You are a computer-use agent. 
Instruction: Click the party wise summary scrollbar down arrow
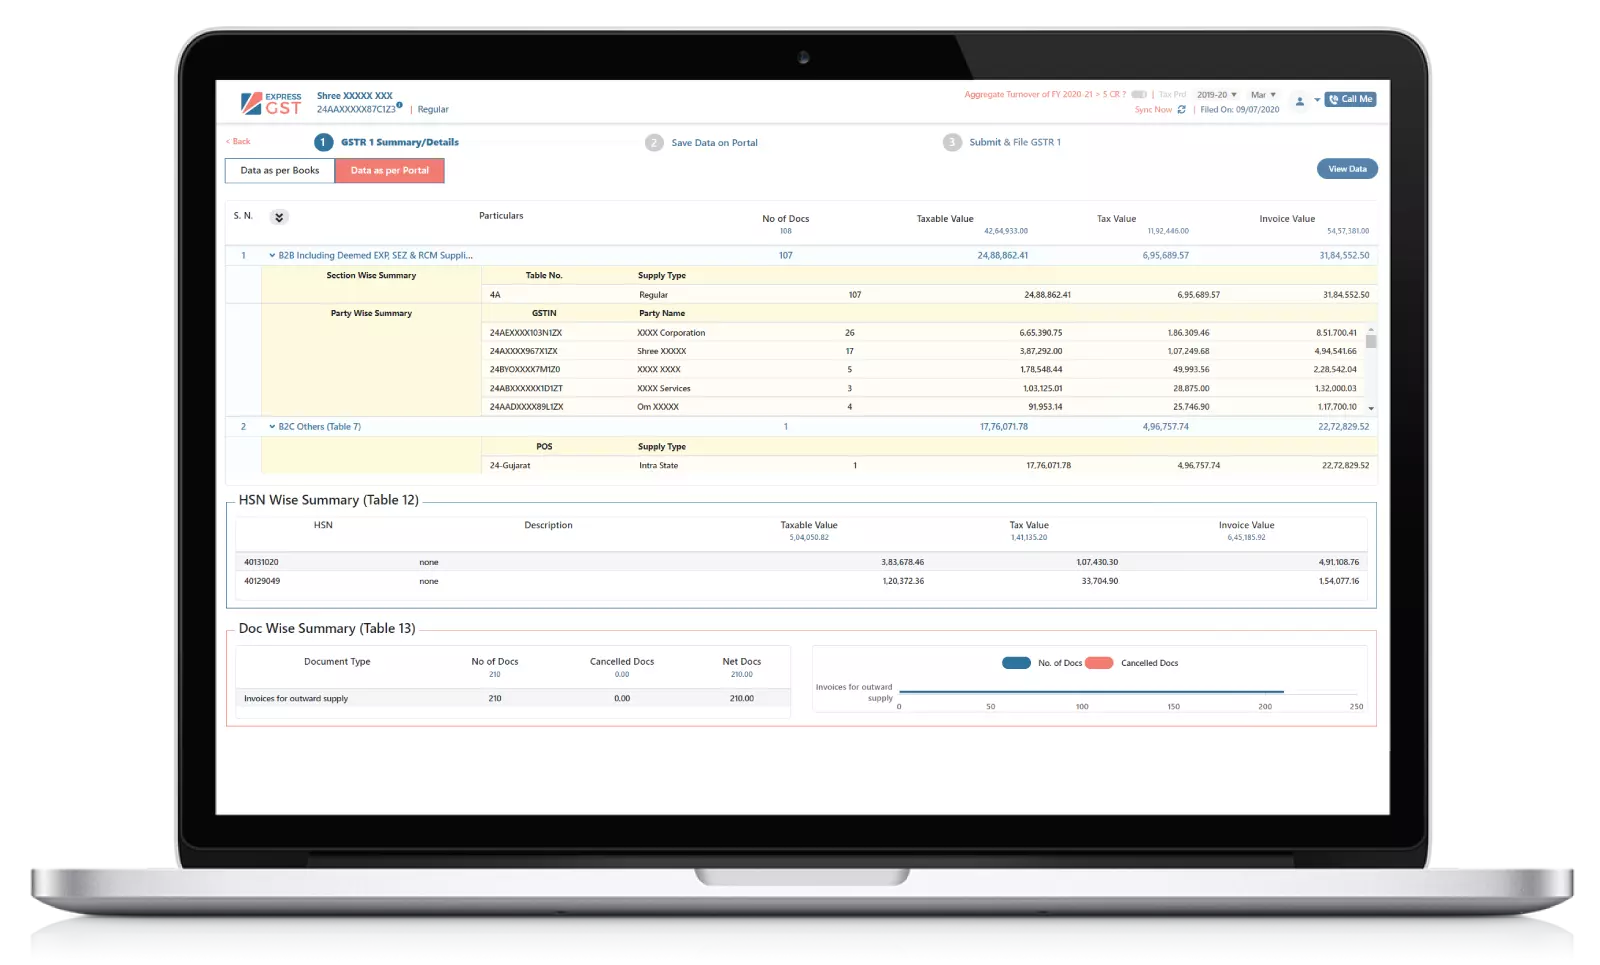(1371, 408)
